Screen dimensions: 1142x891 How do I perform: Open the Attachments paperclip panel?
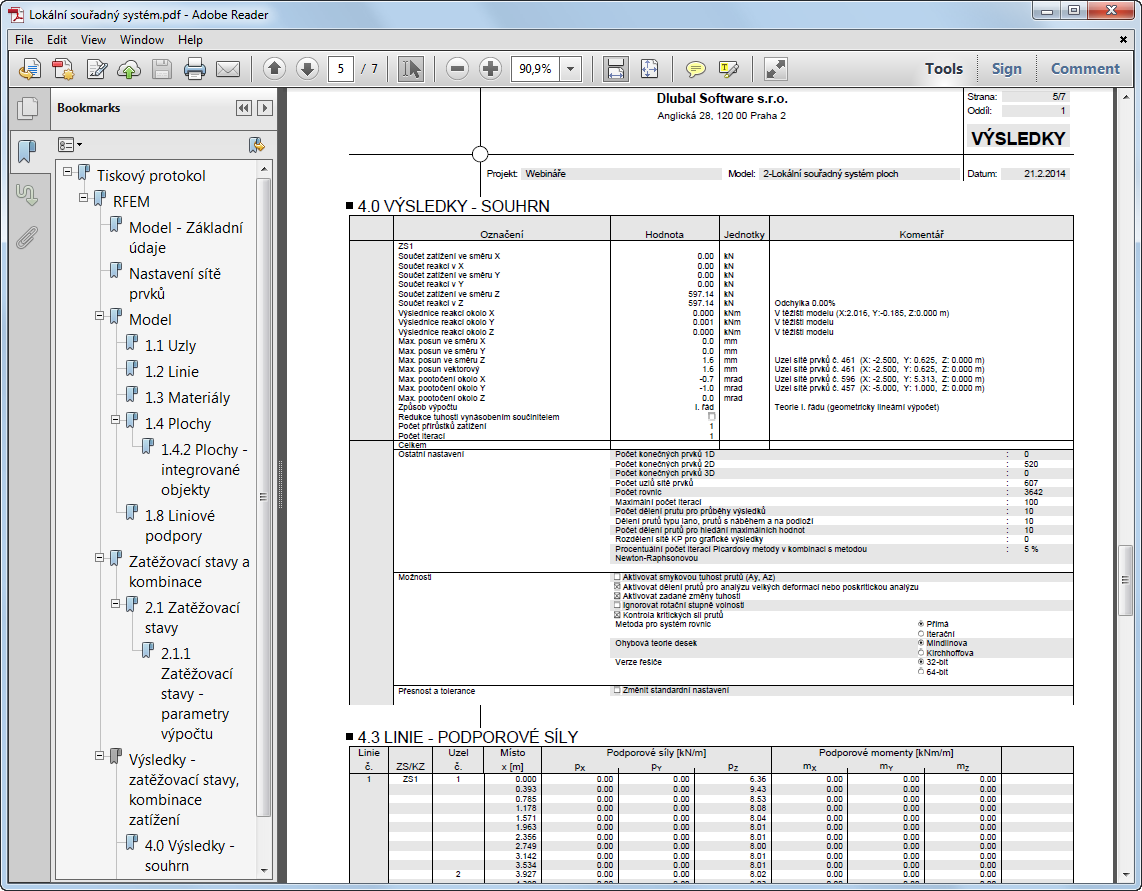click(x=27, y=238)
